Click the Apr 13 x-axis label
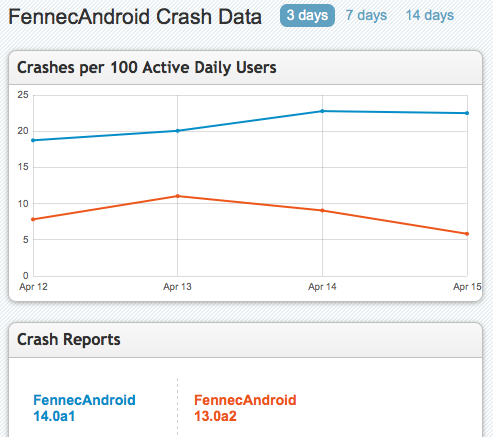The image size is (493, 437). click(x=177, y=287)
